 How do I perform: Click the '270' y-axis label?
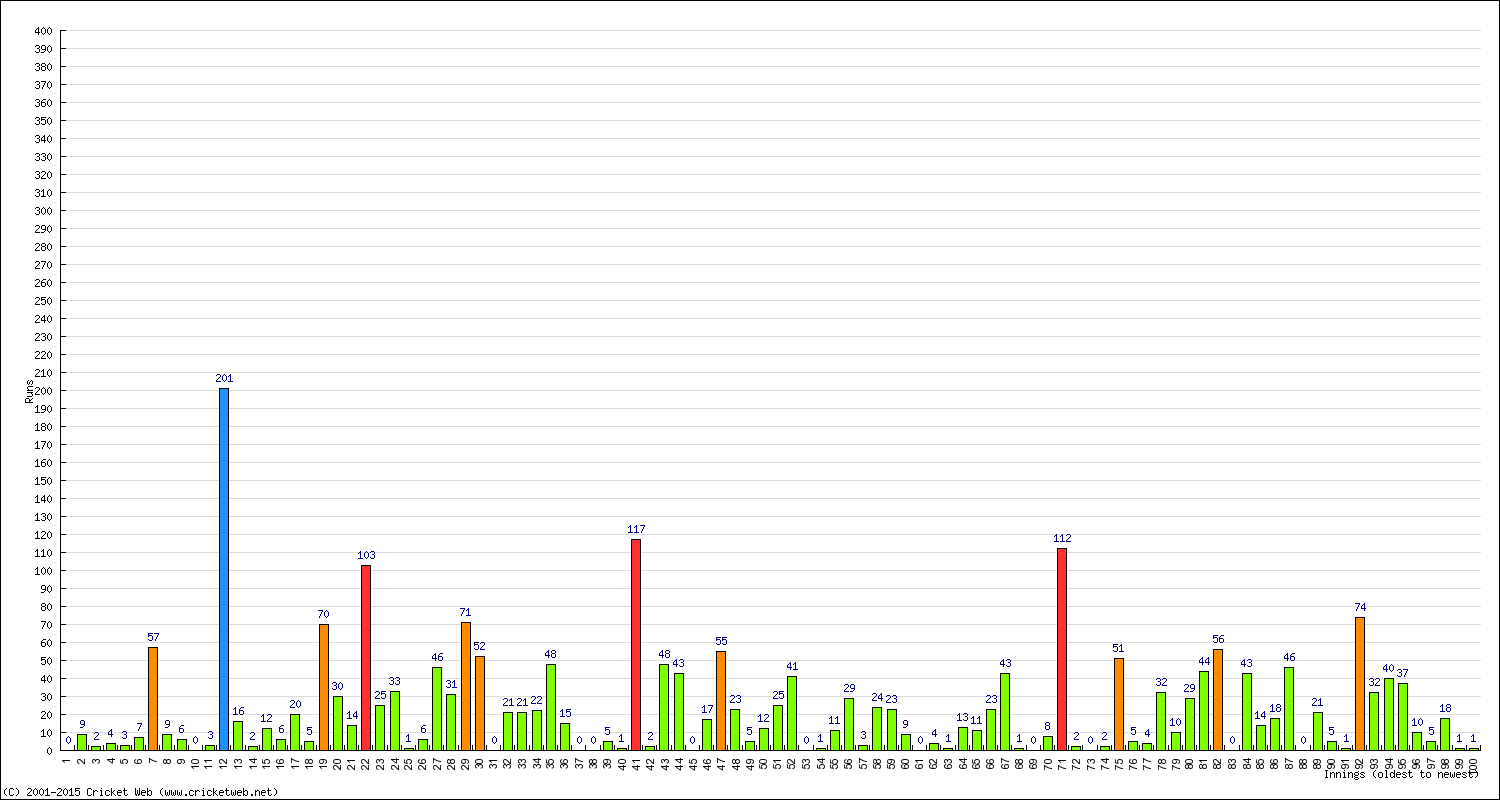[44, 265]
